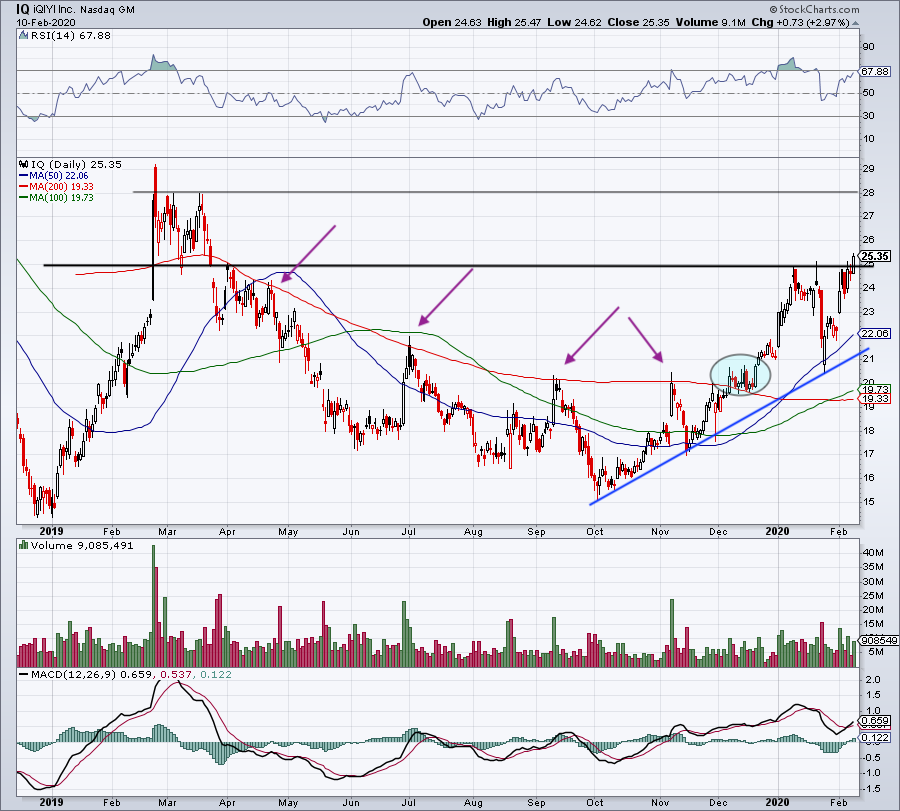Click the blue MA(50) legend line marker
Image resolution: width=900 pixels, height=811 pixels.
[x=23, y=176]
